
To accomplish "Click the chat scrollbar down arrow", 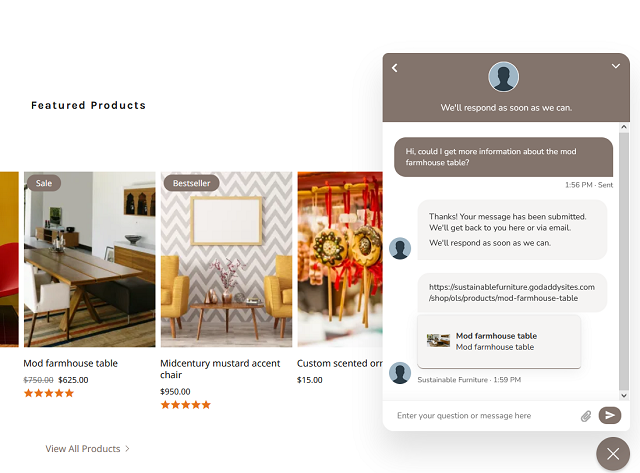I will (624, 395).
